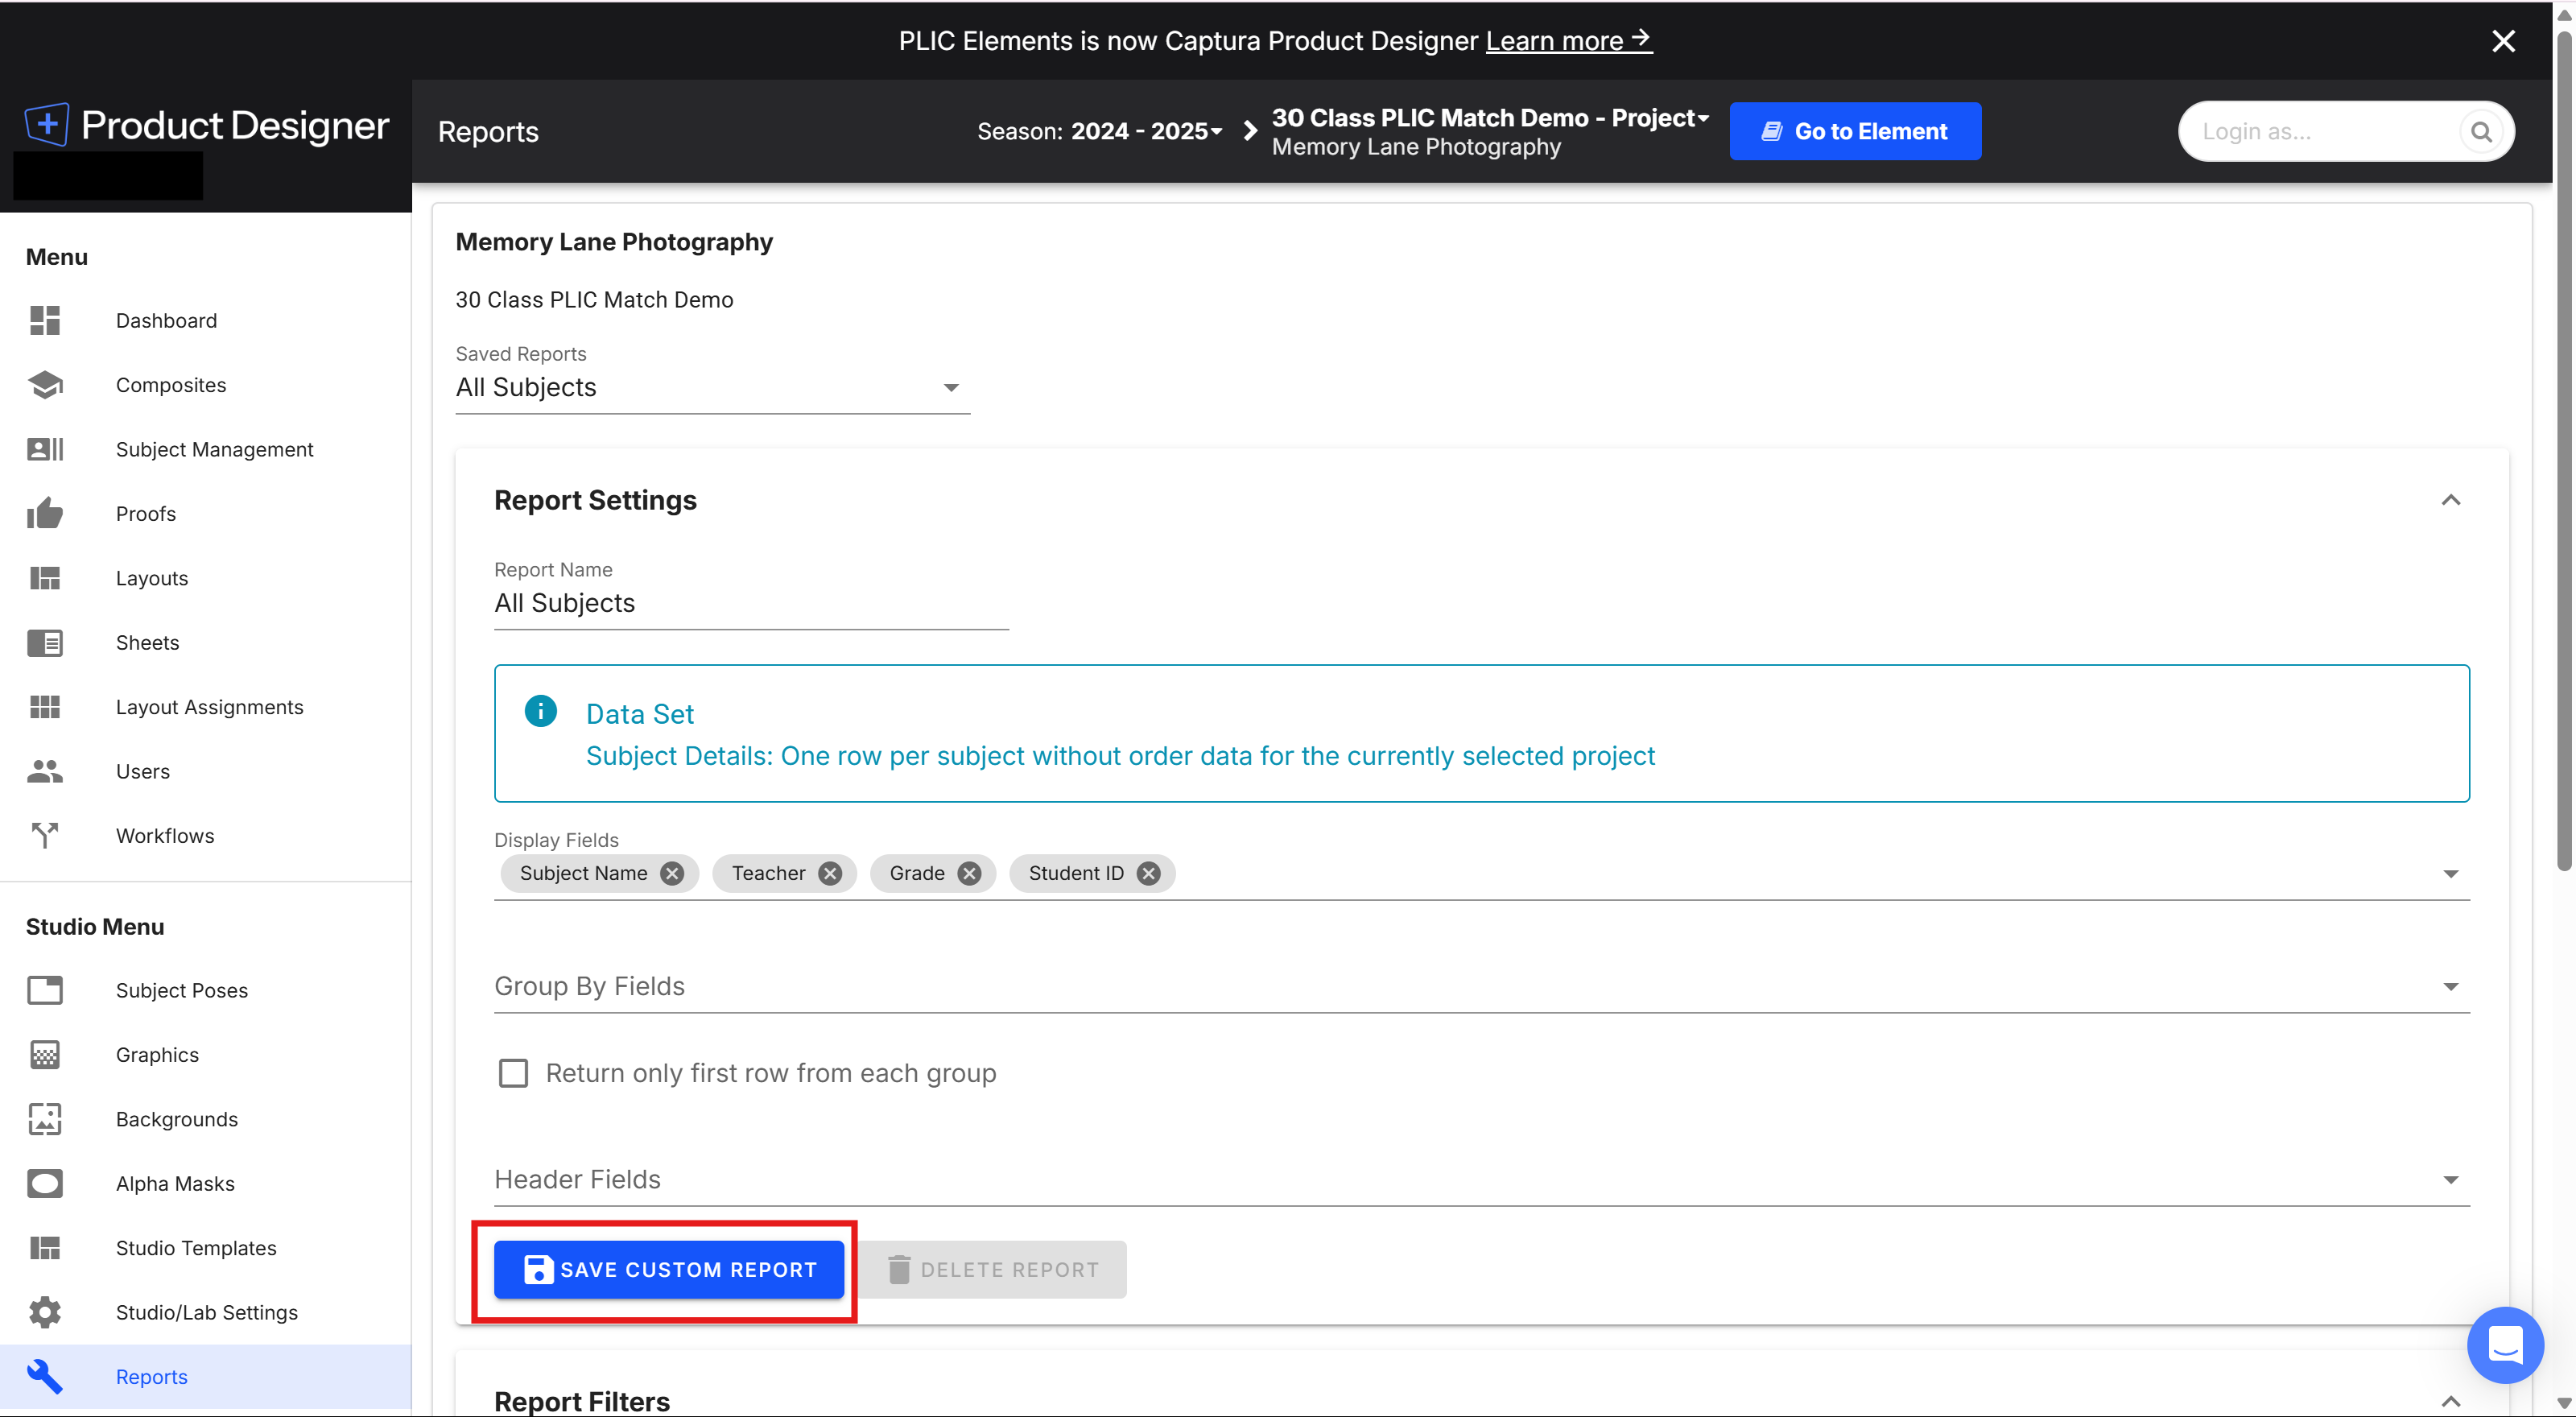This screenshot has width=2576, height=1417.
Task: Dismiss the announcement banner
Action: pyautogui.click(x=2503, y=41)
